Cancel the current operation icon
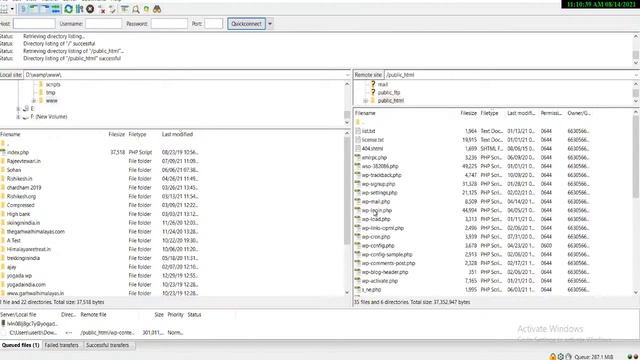This screenshot has width=640, height=360. [x=90, y=9]
